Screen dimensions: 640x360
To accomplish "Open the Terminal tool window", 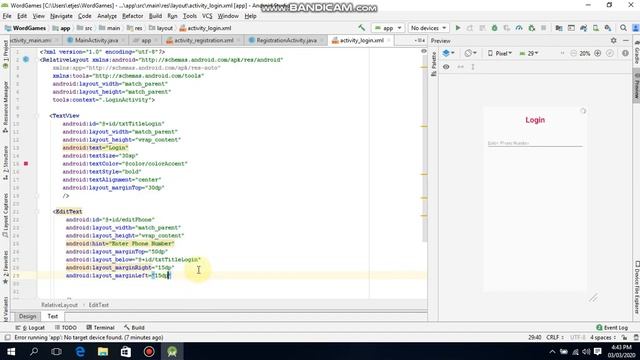I will [x=100, y=327].
